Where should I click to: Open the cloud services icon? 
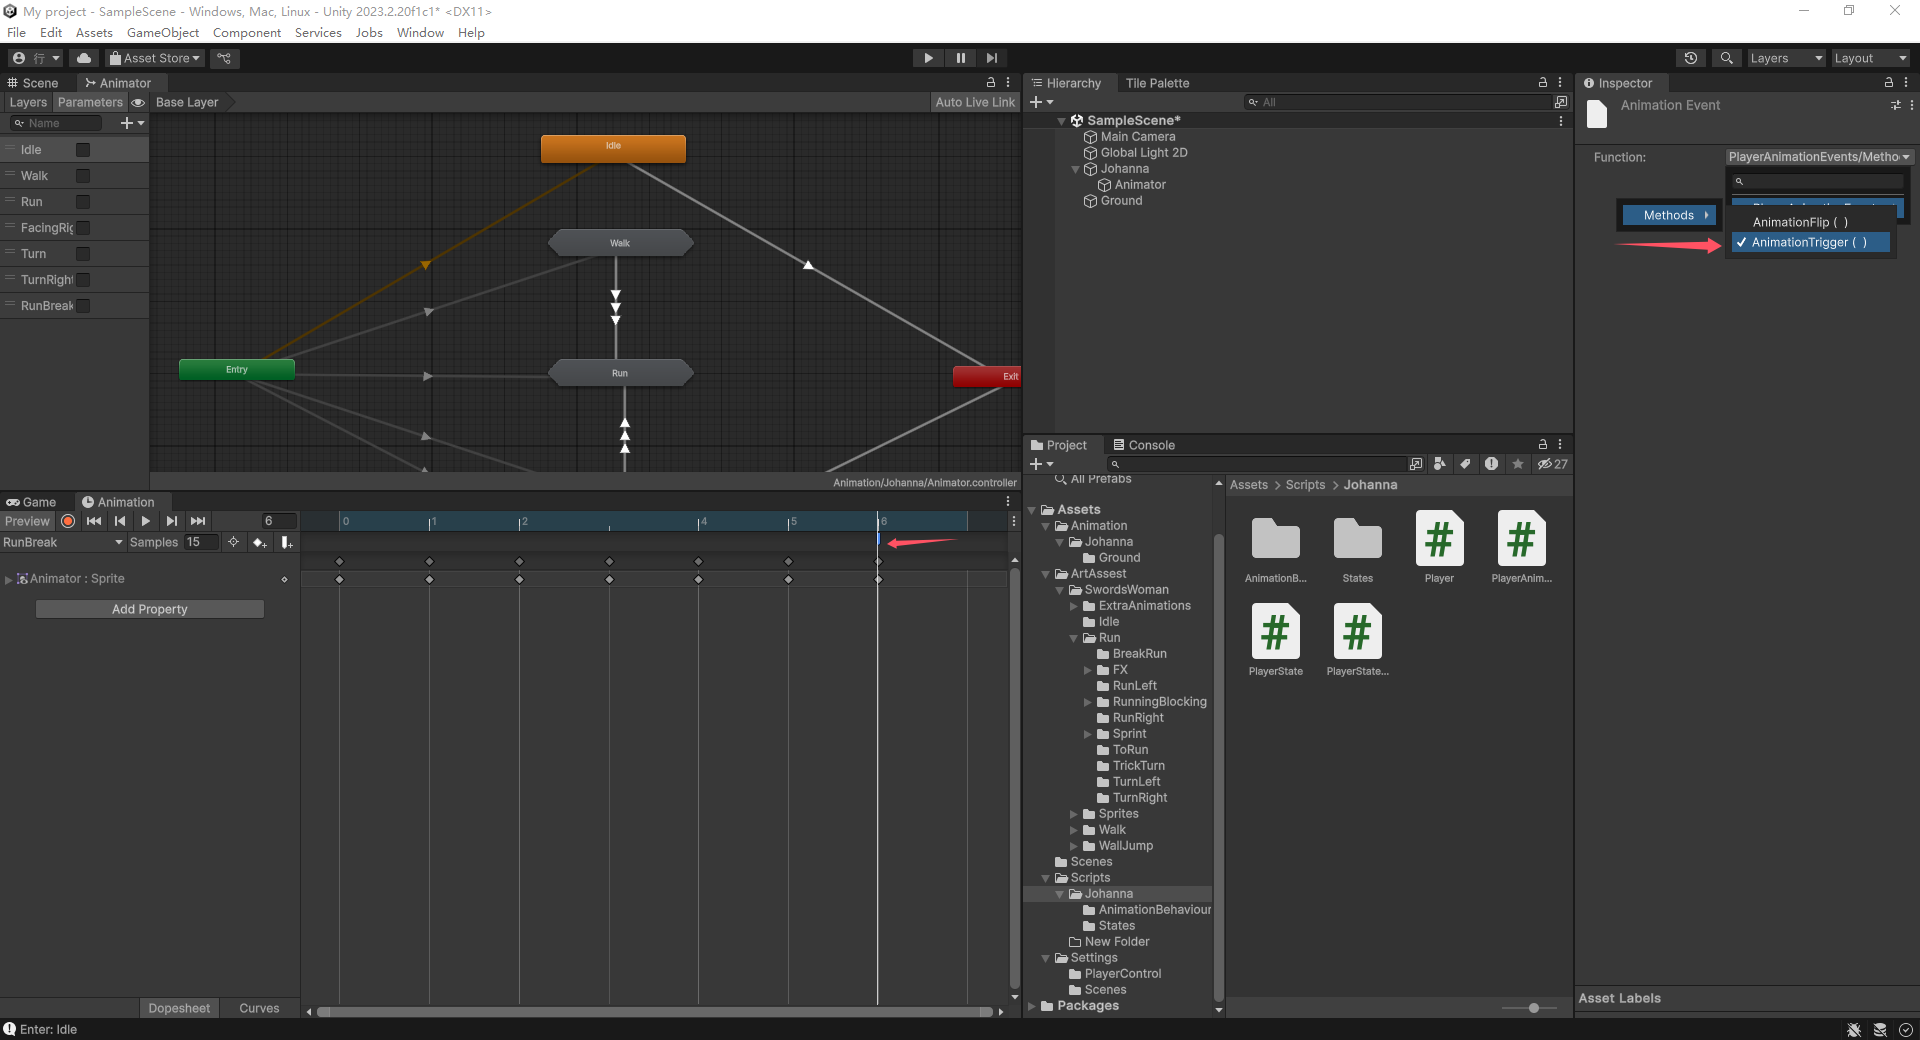click(x=84, y=58)
